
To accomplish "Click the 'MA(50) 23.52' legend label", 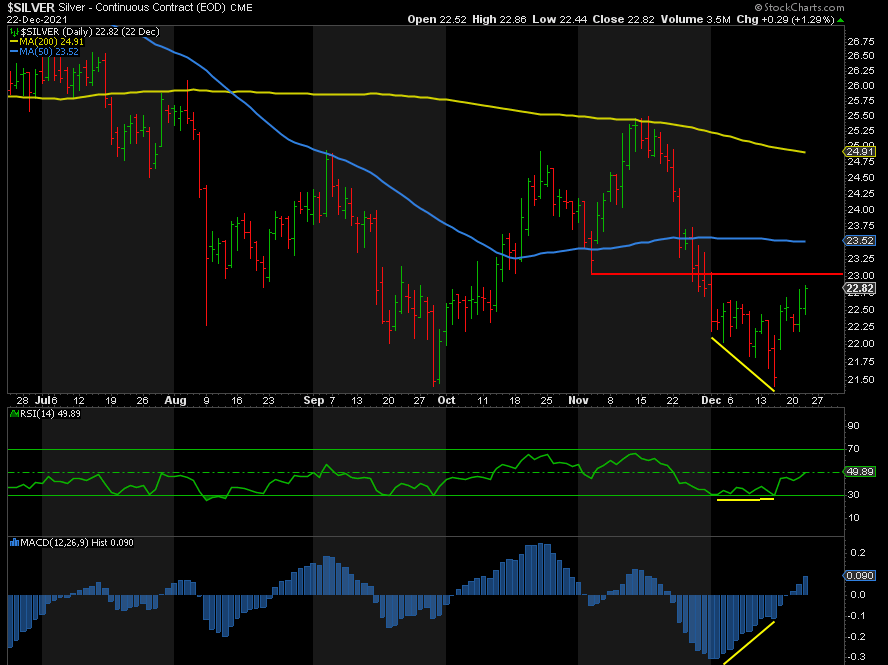I will tap(49, 52).
